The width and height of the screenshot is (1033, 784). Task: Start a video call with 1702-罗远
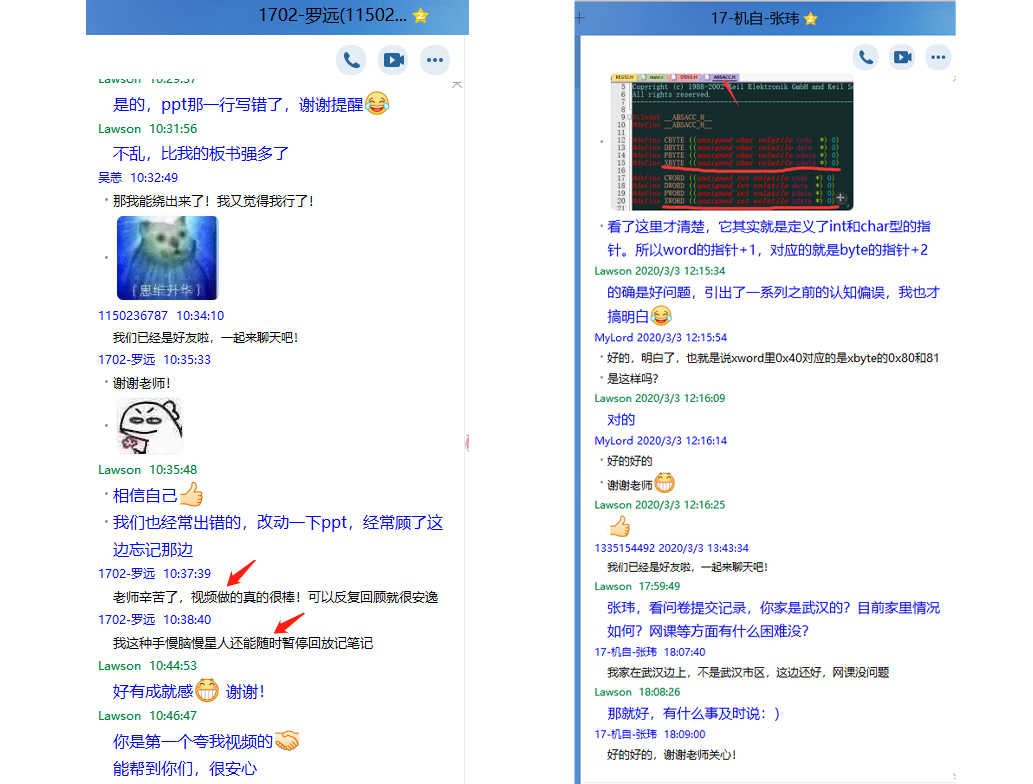click(393, 60)
